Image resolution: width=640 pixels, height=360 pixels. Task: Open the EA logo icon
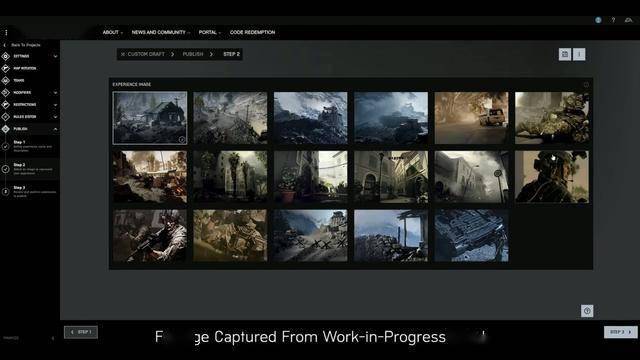(x=629, y=20)
